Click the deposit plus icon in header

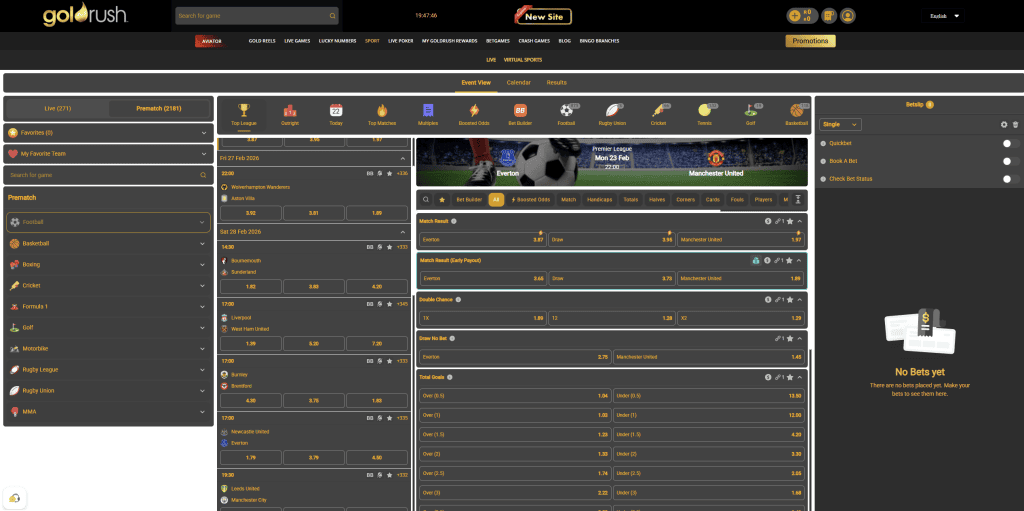[794, 16]
